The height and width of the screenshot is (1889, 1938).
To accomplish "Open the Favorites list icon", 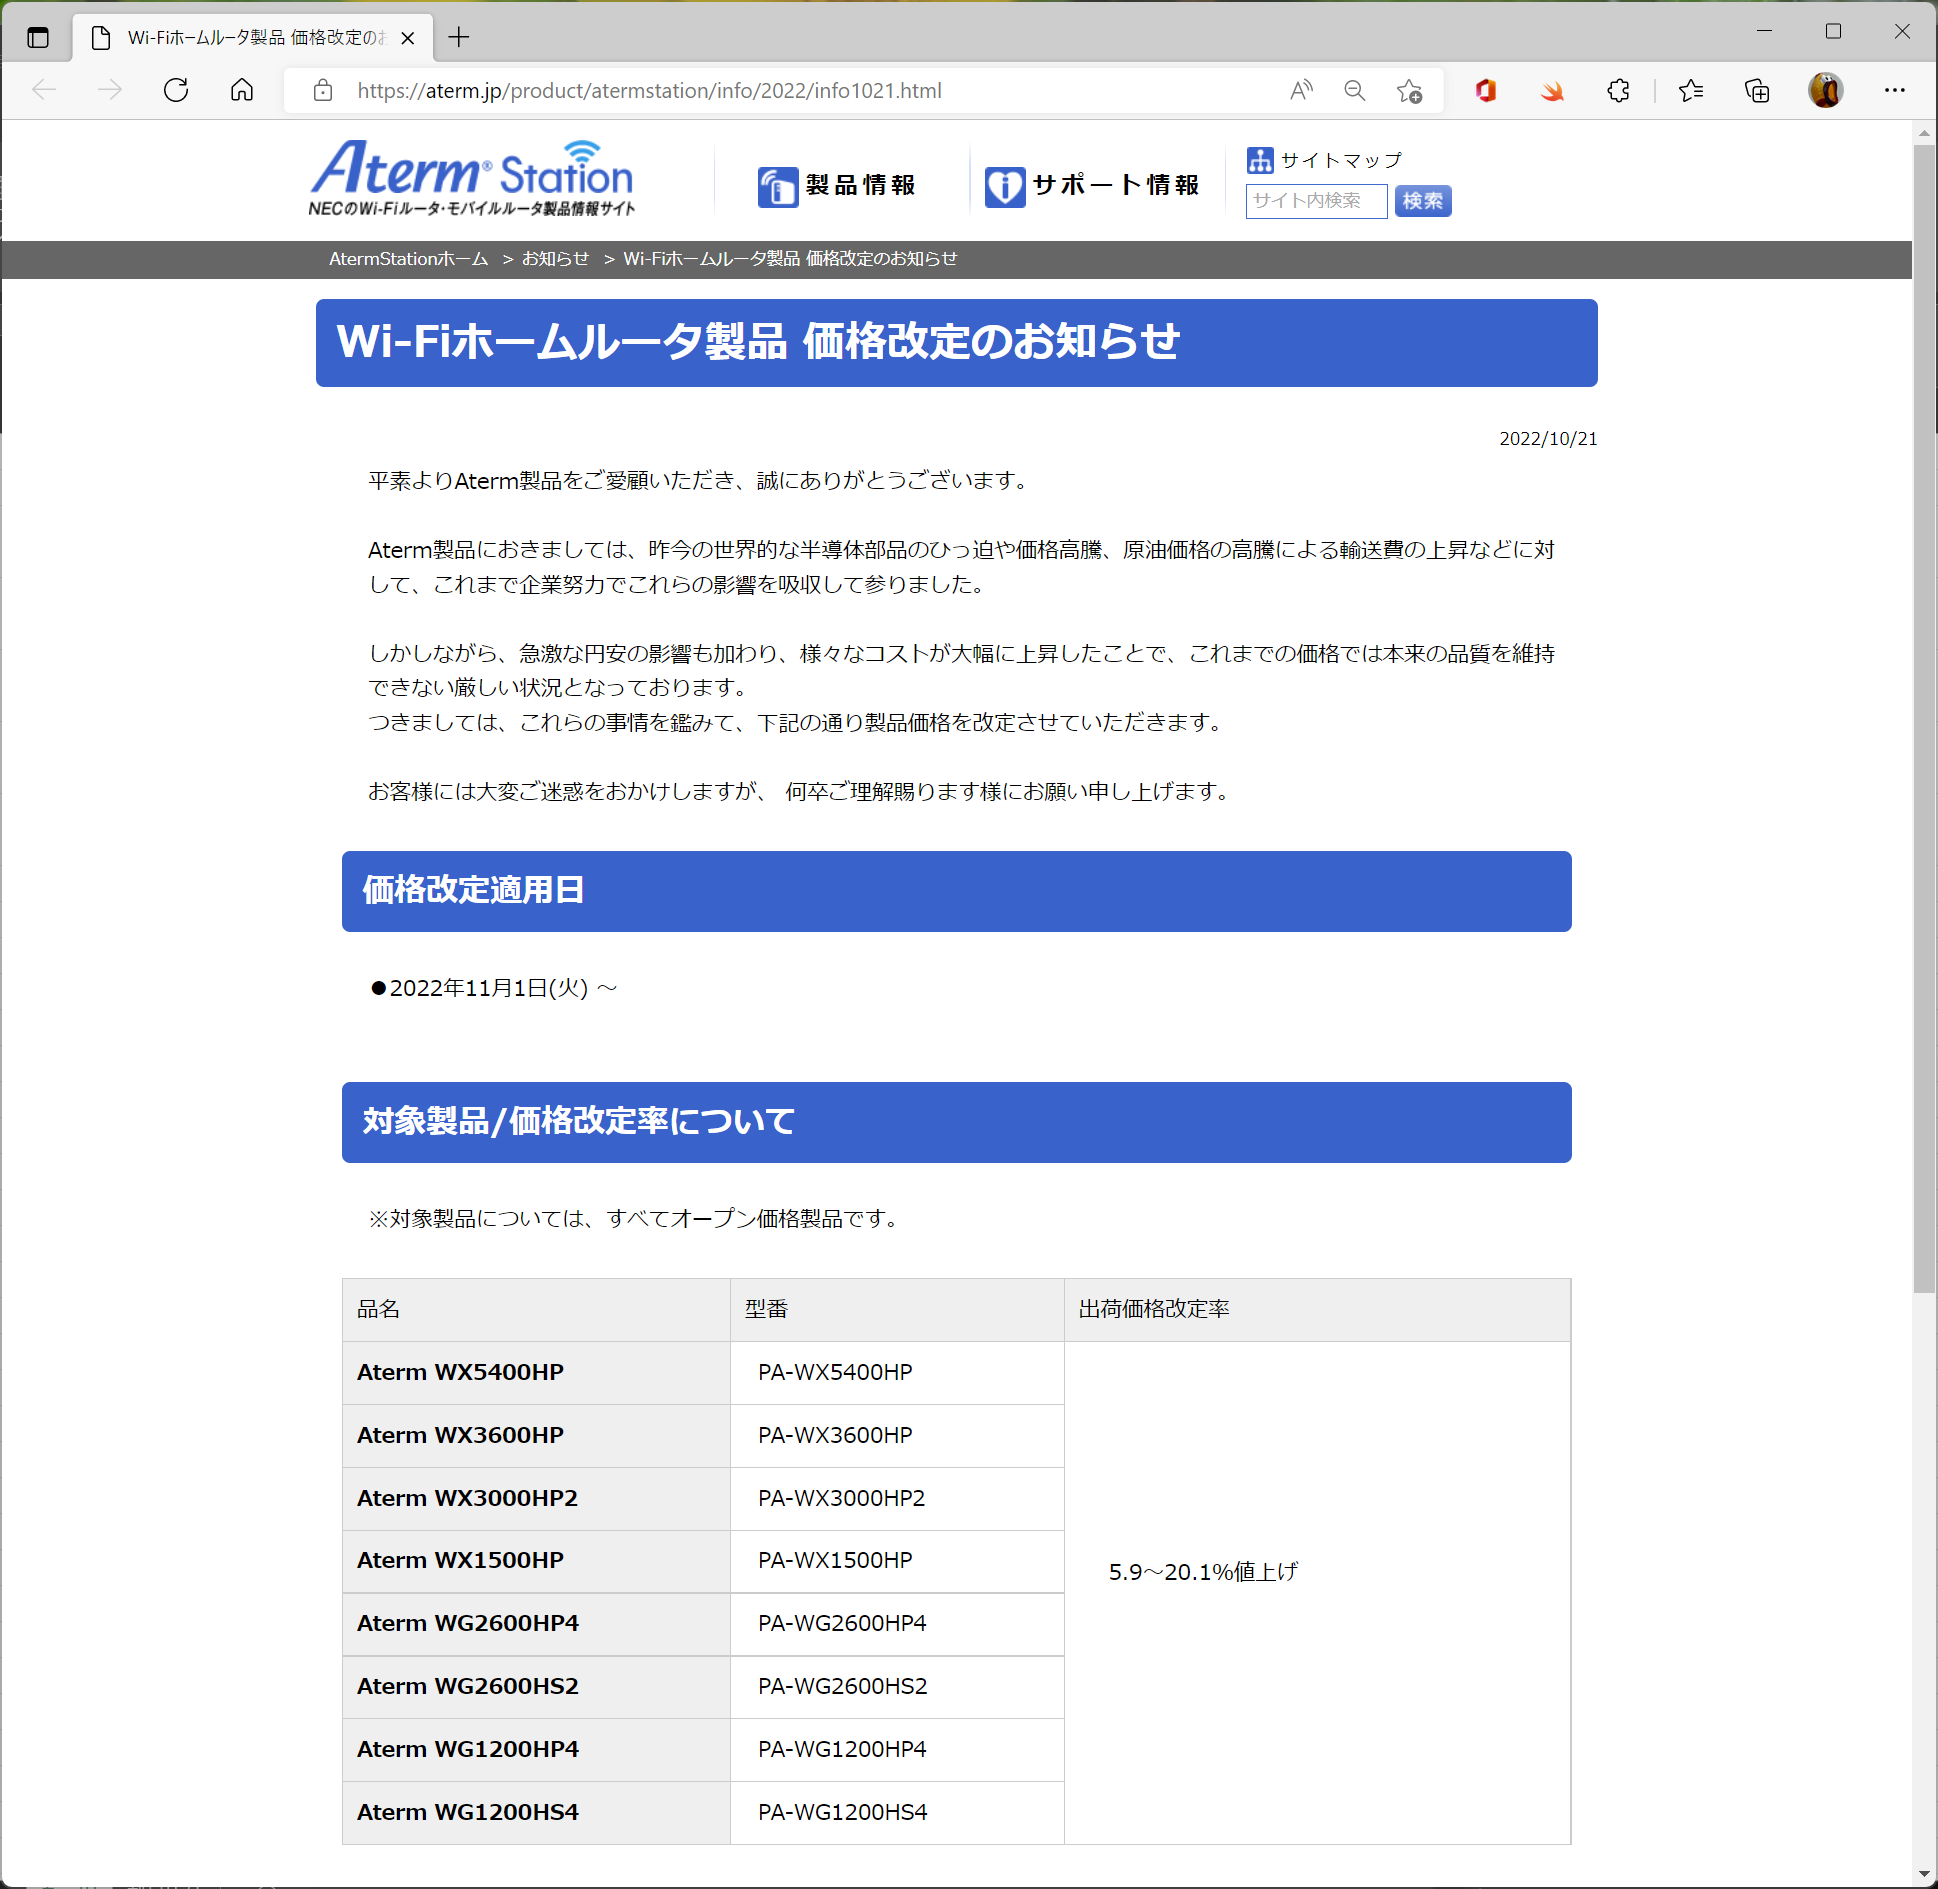I will [x=1691, y=91].
